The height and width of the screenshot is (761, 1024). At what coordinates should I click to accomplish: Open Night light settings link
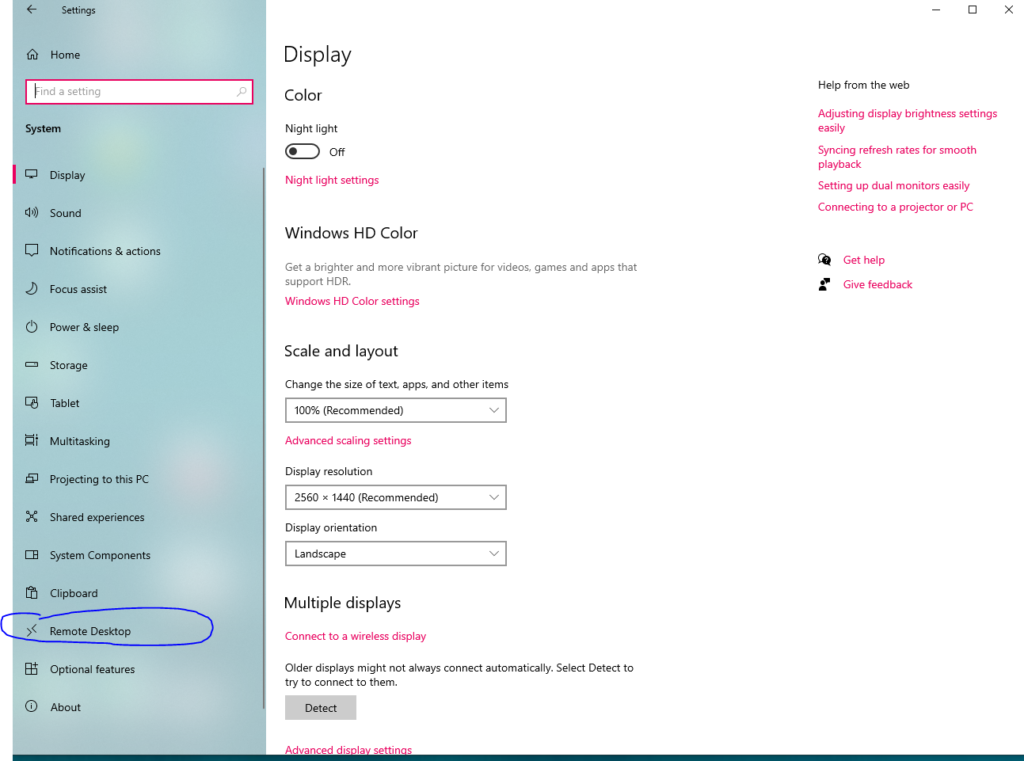pos(332,180)
